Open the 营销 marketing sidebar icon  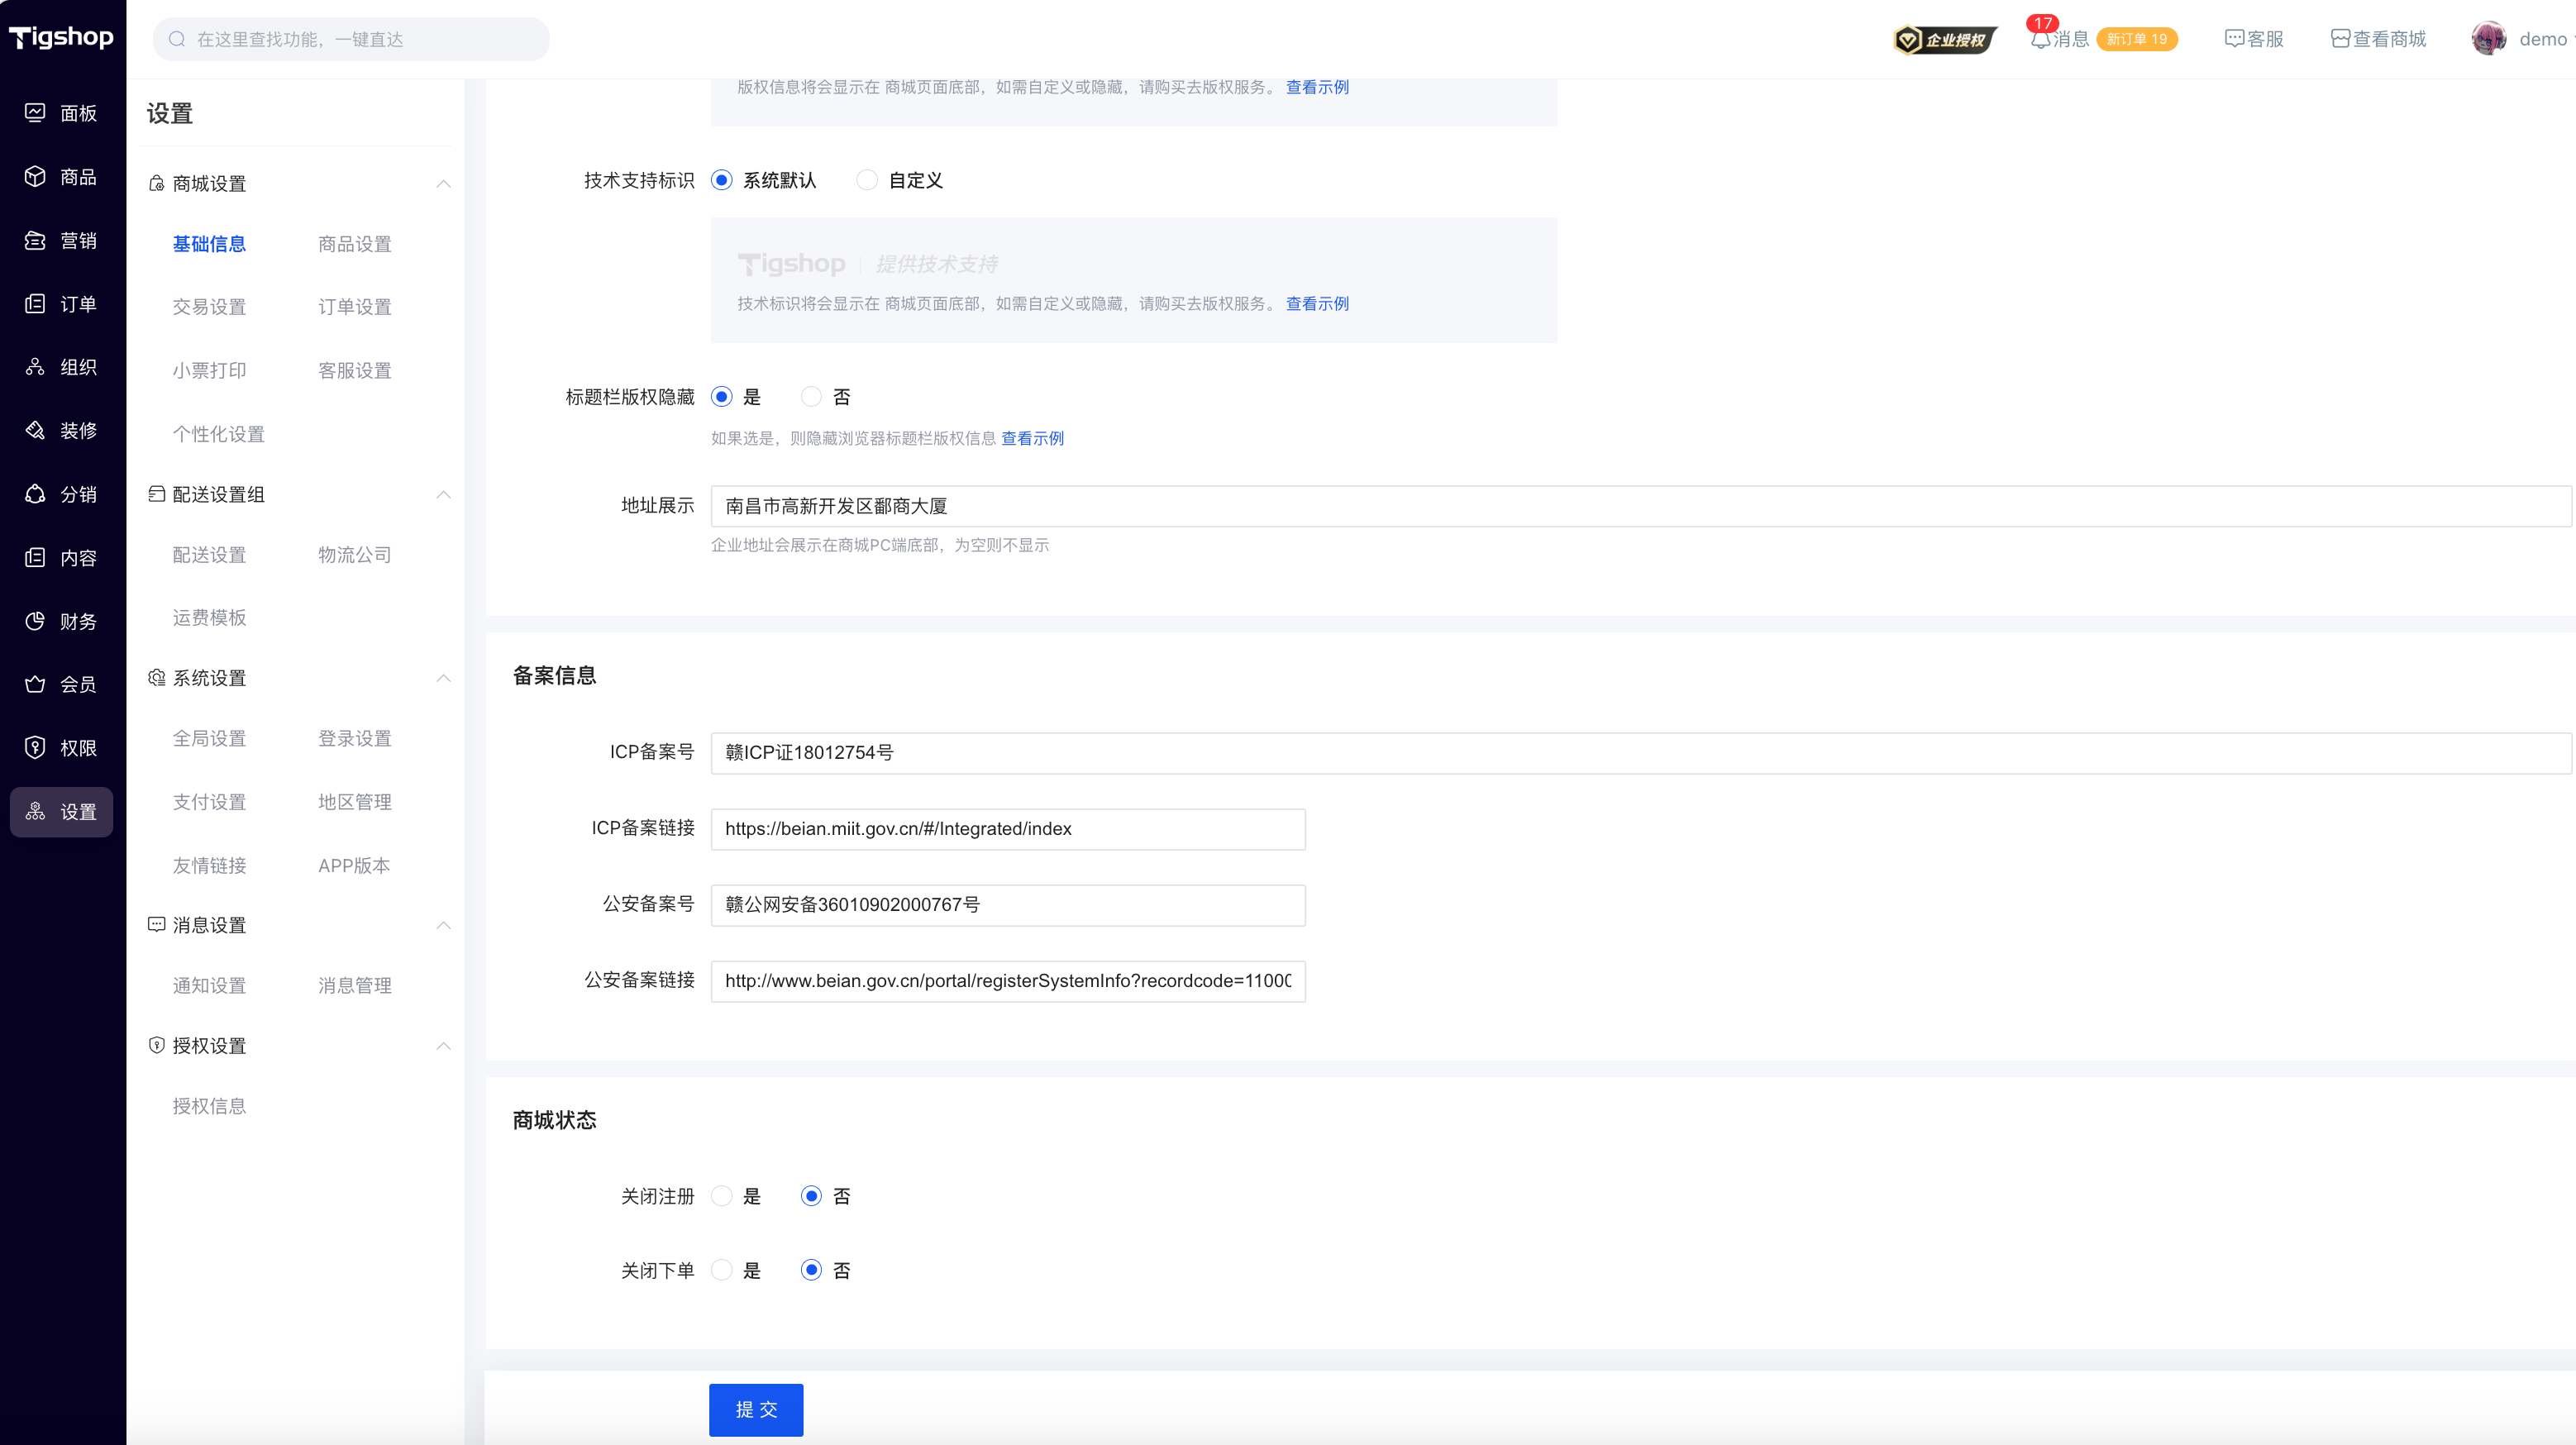[x=35, y=240]
